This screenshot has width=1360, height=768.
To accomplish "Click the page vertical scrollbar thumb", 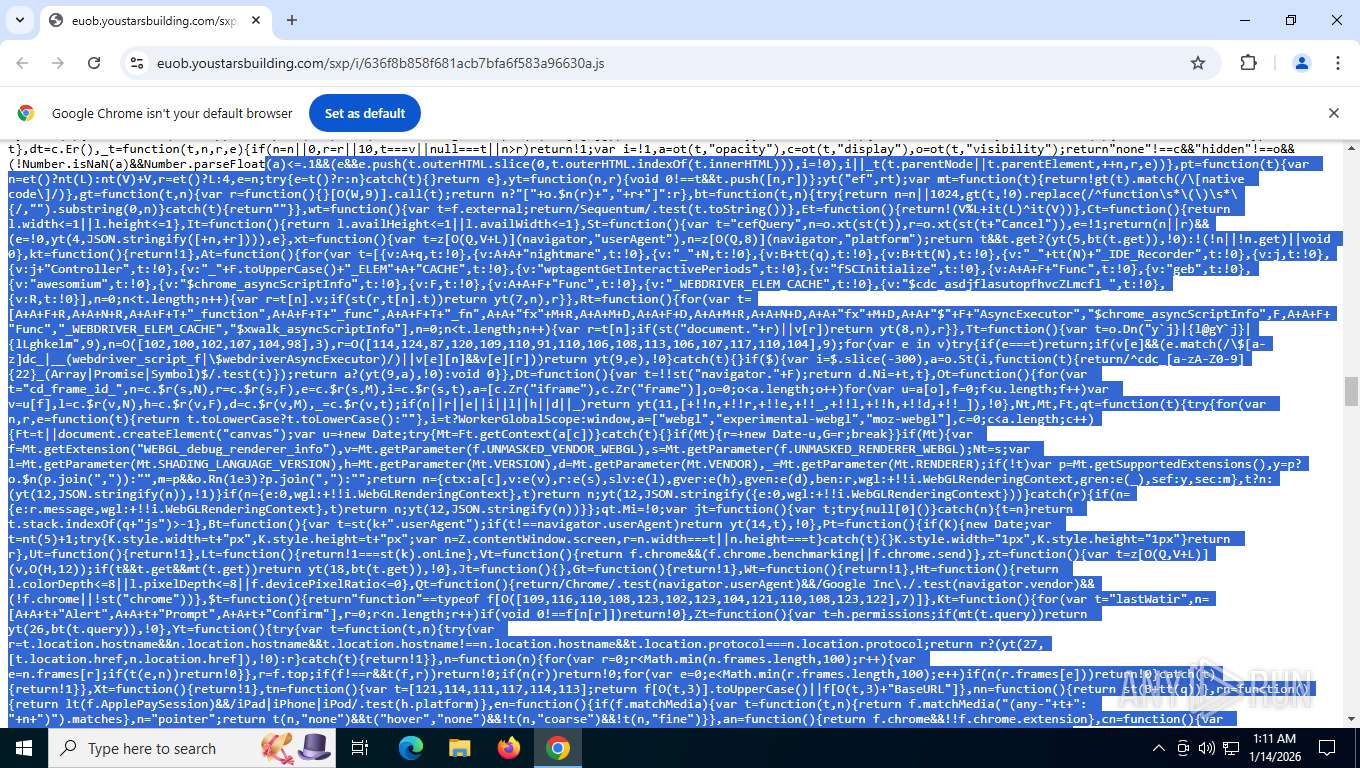I will point(1351,391).
